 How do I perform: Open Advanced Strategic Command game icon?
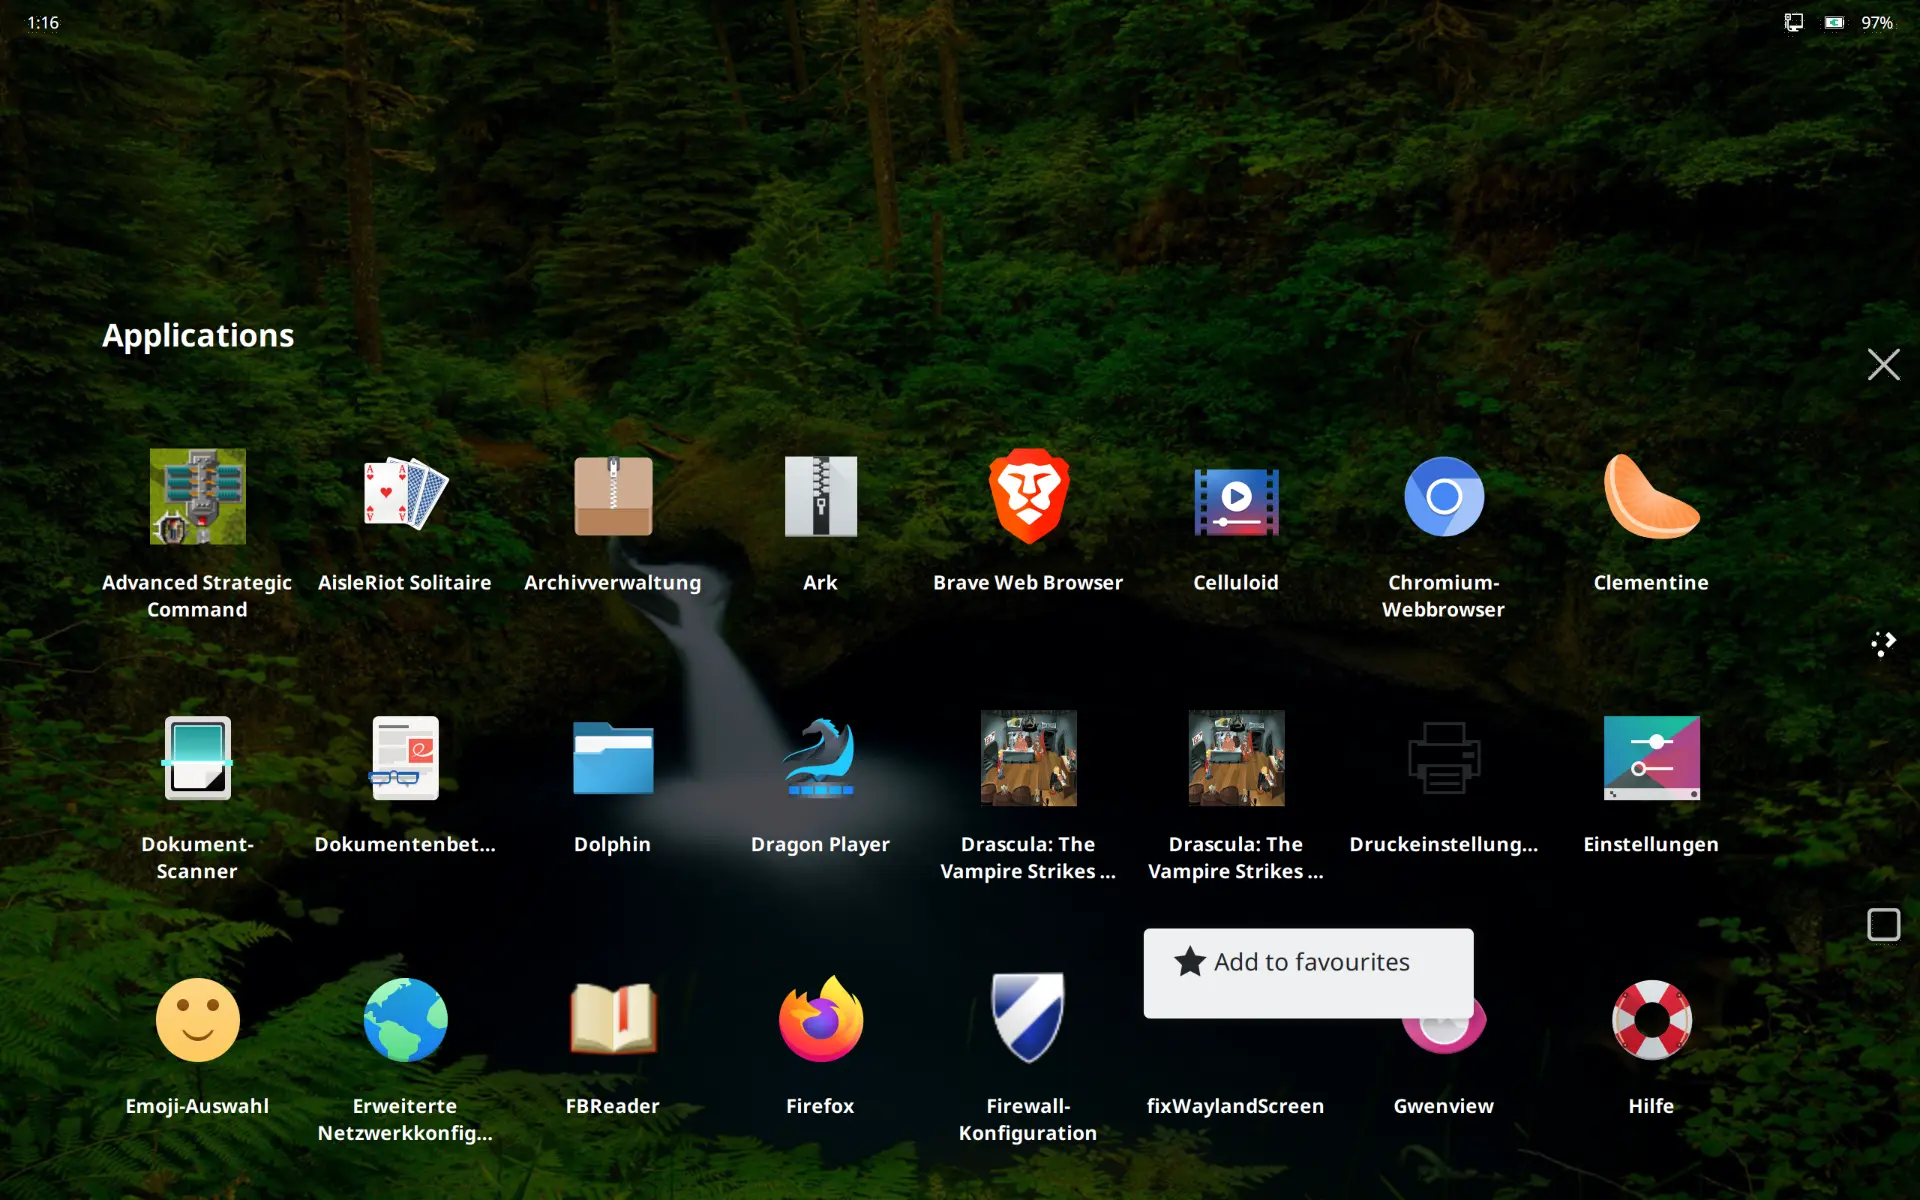click(197, 496)
